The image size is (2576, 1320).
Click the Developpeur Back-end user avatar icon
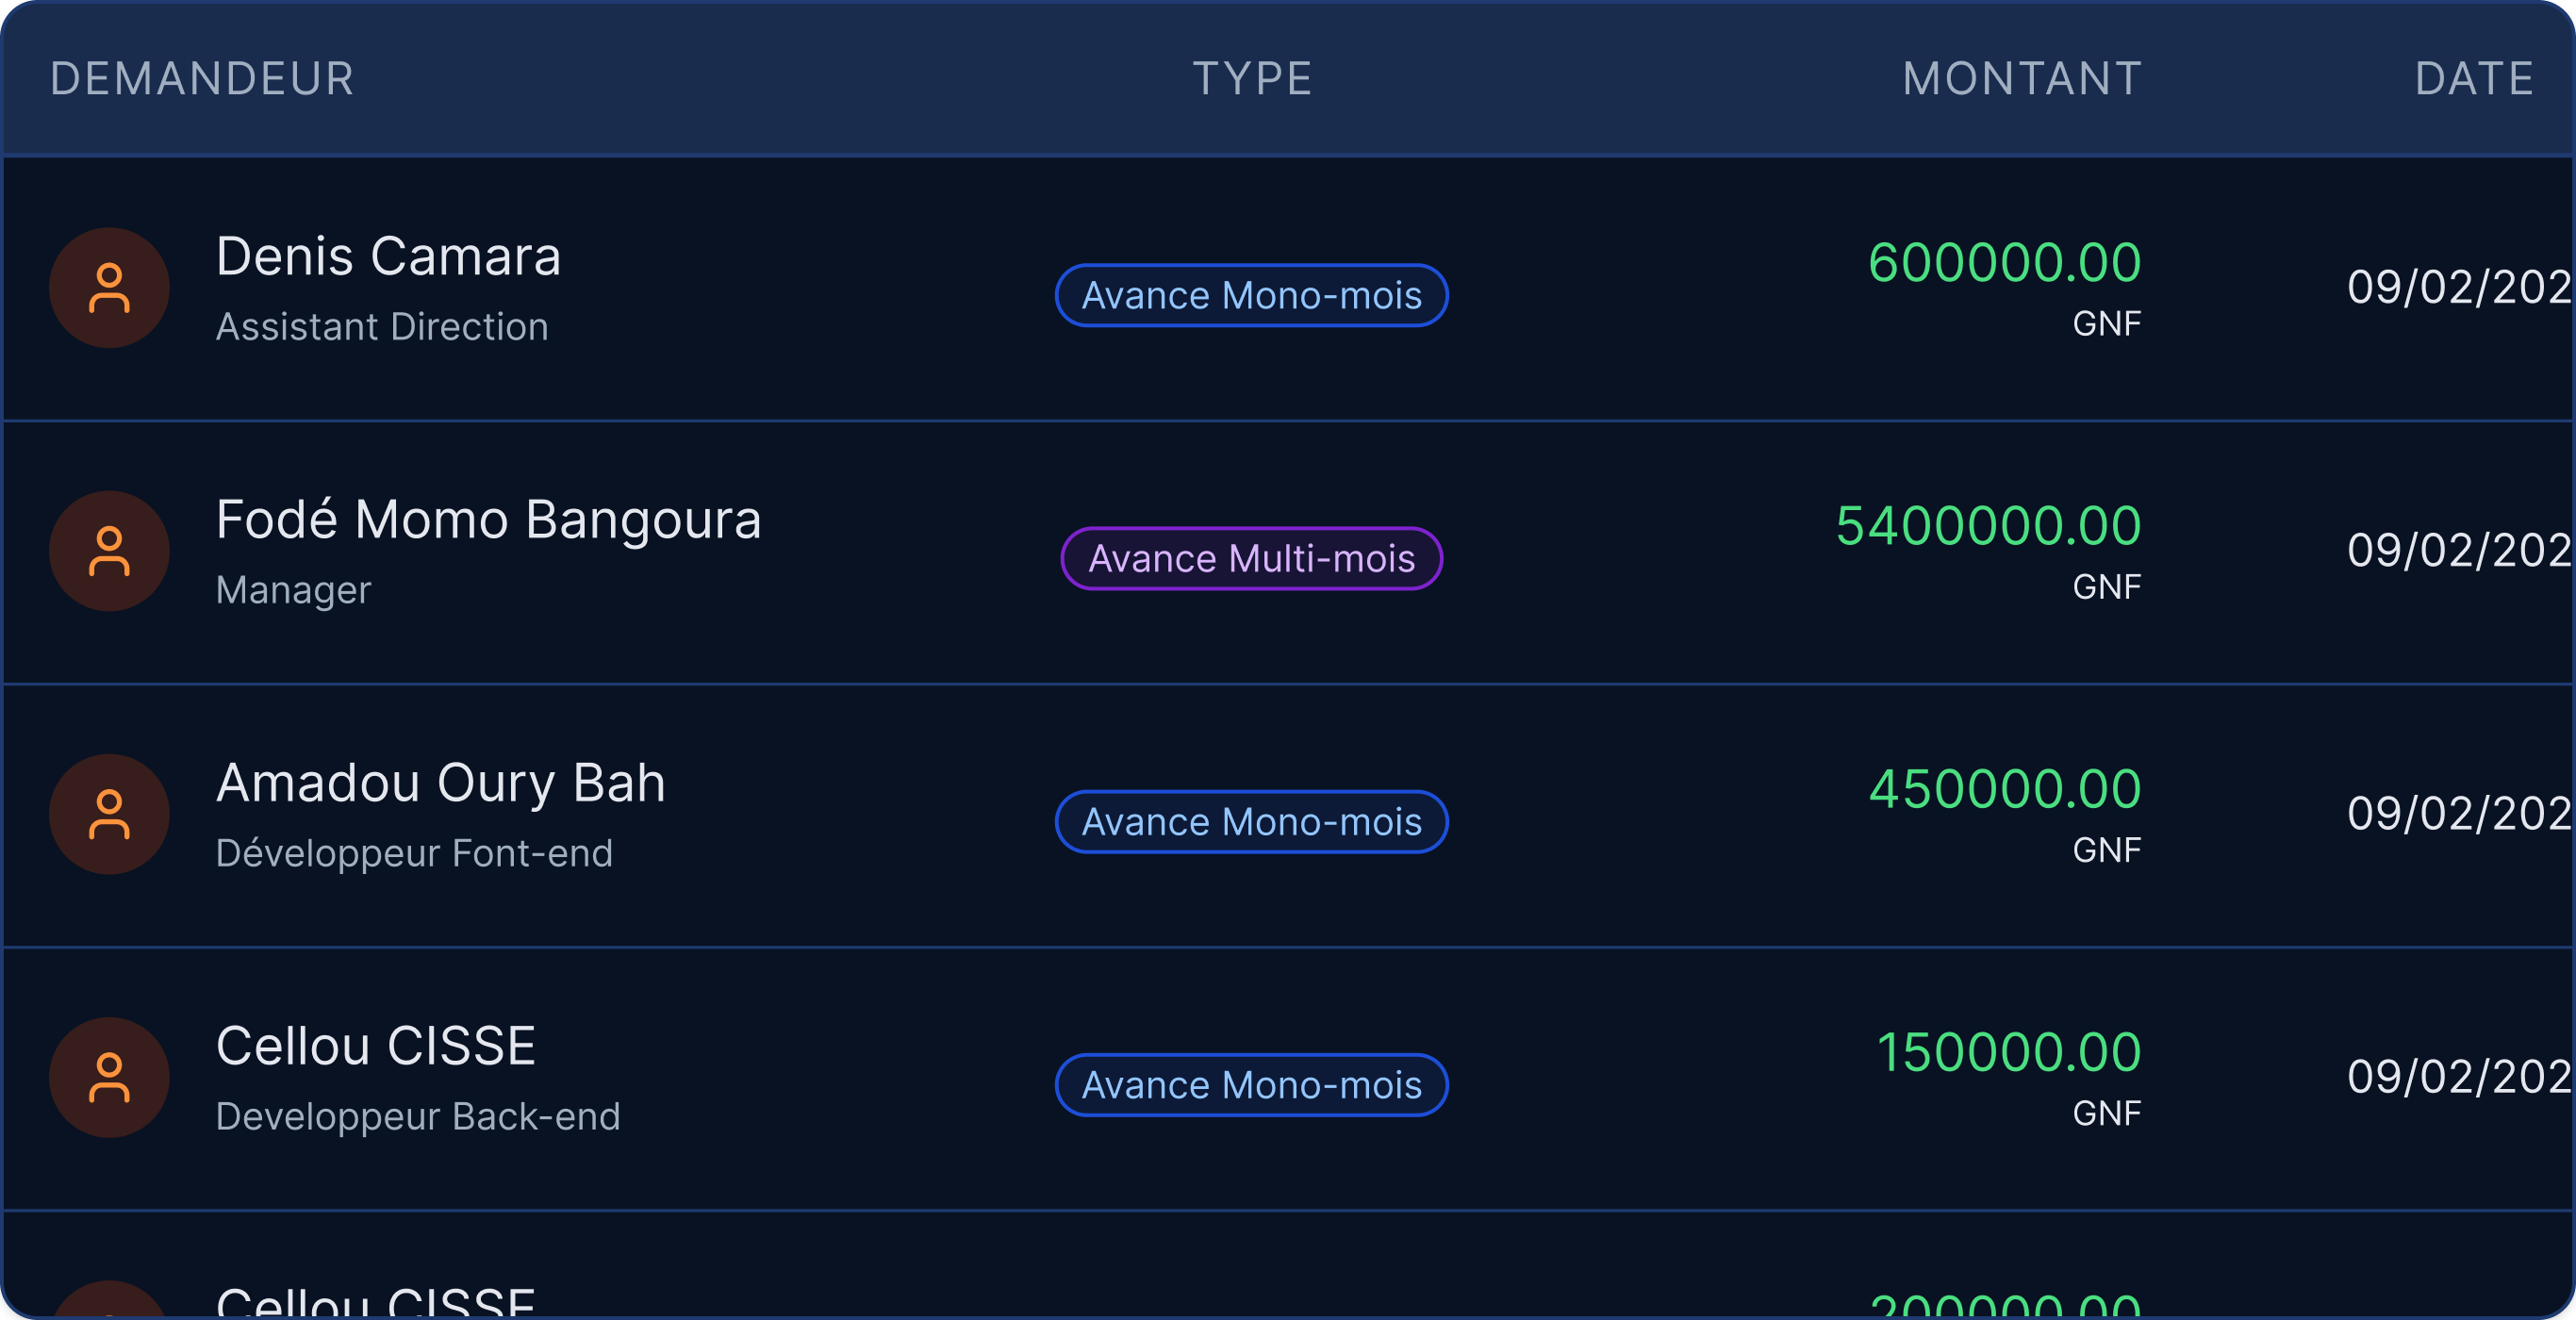[109, 1077]
